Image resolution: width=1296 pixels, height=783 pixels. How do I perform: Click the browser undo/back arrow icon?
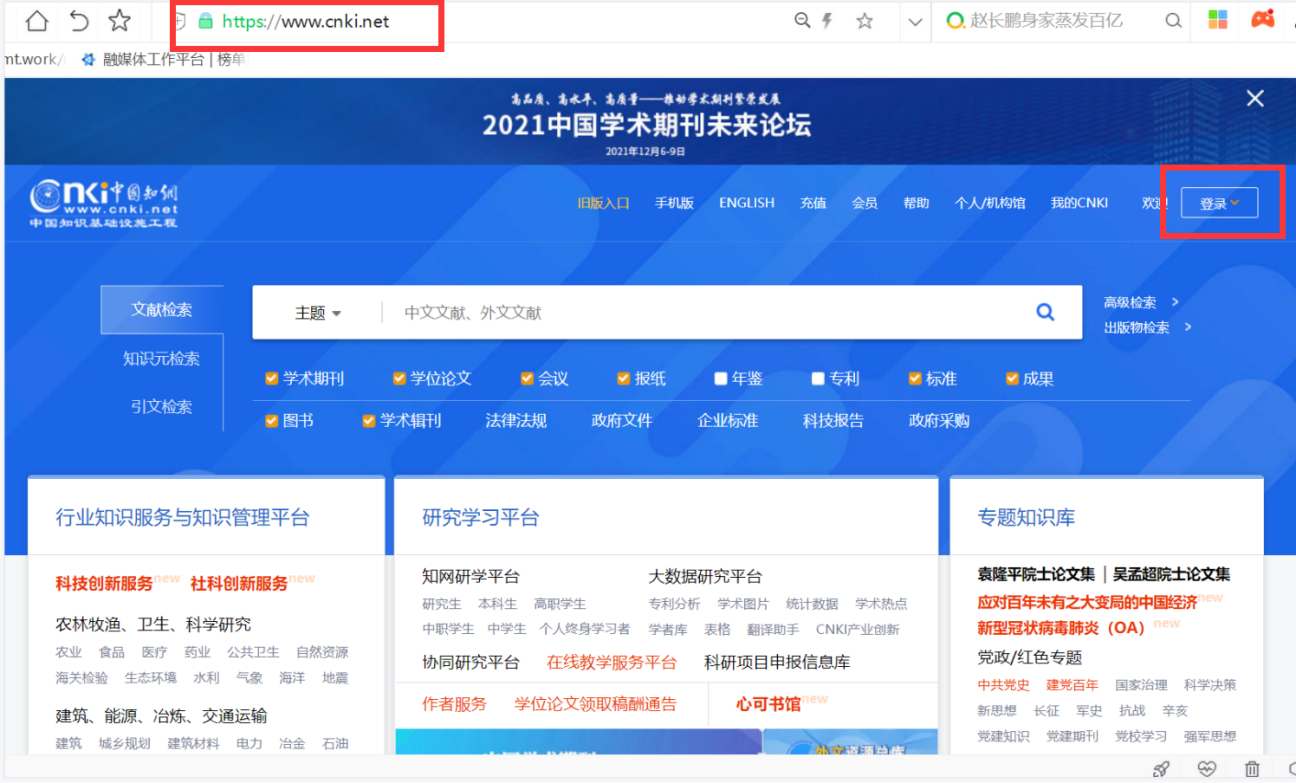(x=78, y=21)
